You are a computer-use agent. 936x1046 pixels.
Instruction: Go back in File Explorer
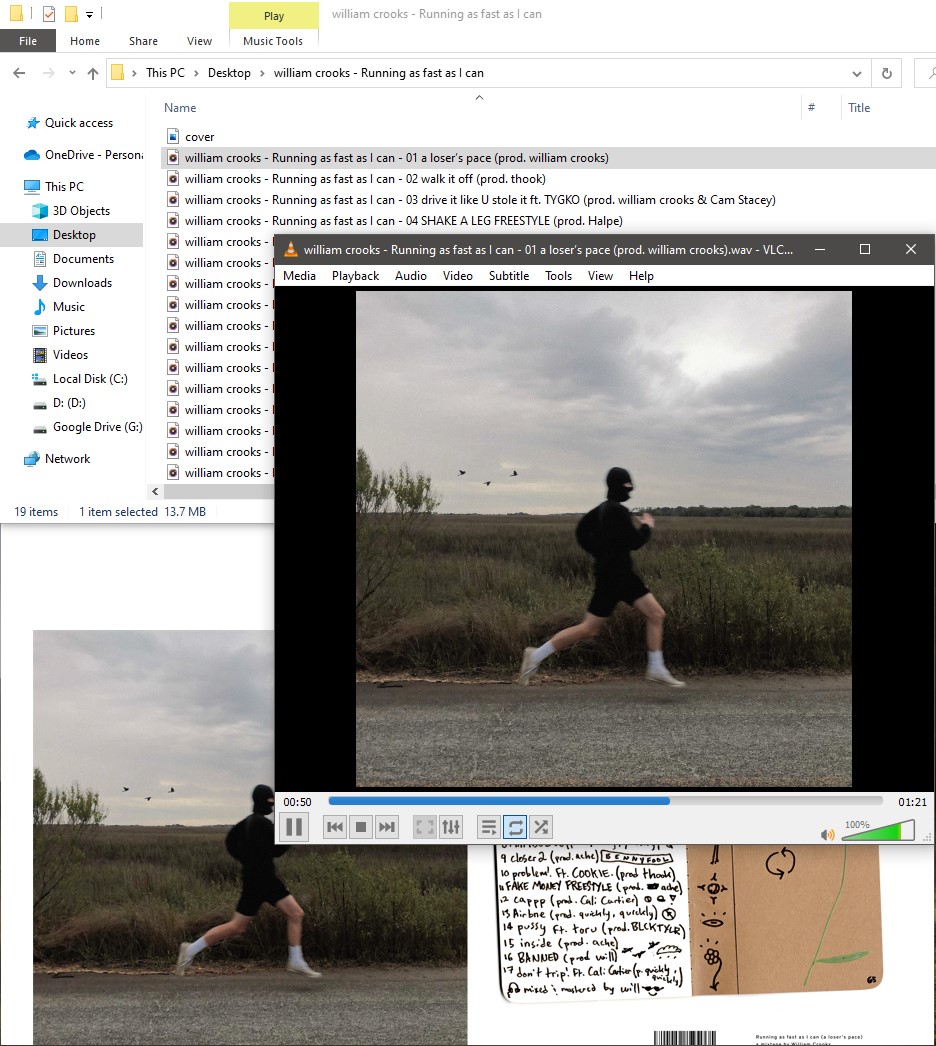pos(19,73)
